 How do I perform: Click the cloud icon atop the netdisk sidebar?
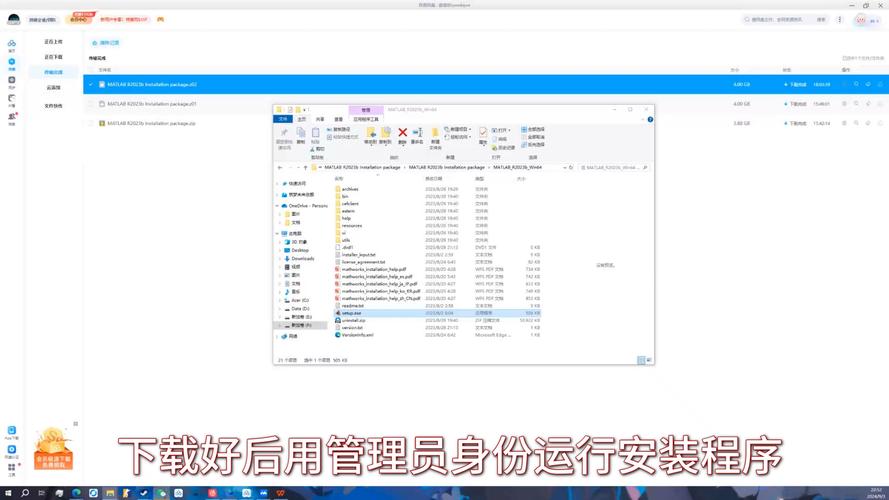pyautogui.click(x=11, y=45)
